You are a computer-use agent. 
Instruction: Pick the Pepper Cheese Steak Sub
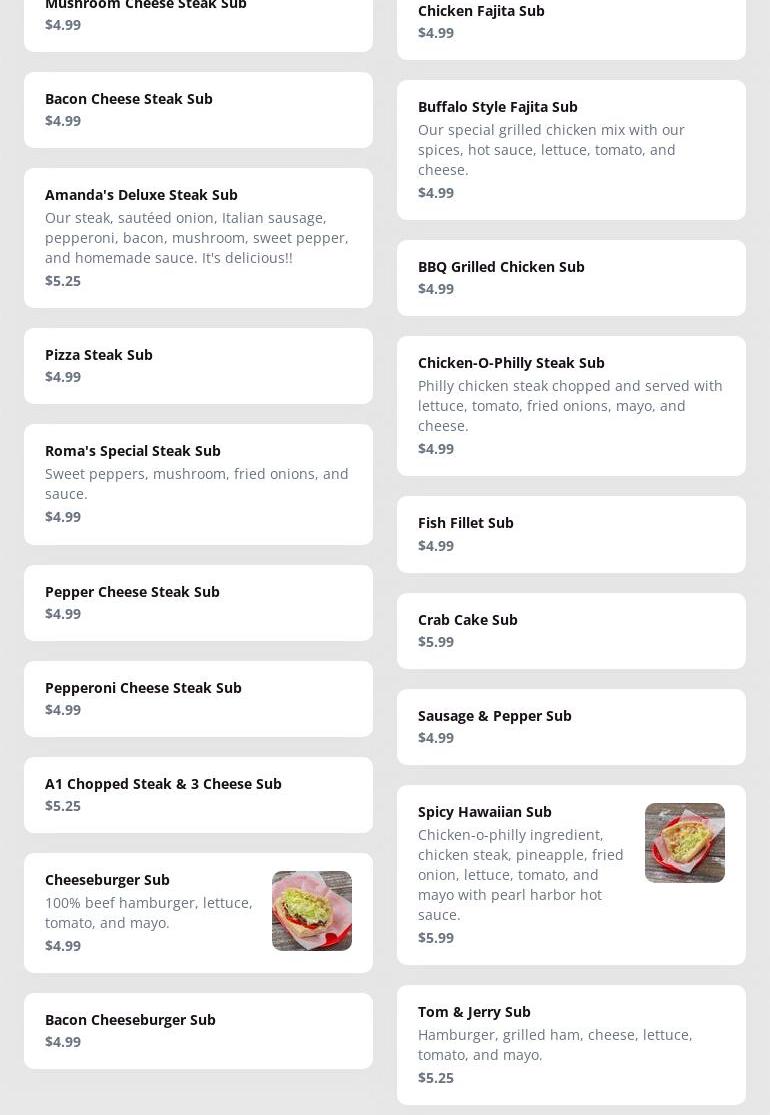pos(198,603)
